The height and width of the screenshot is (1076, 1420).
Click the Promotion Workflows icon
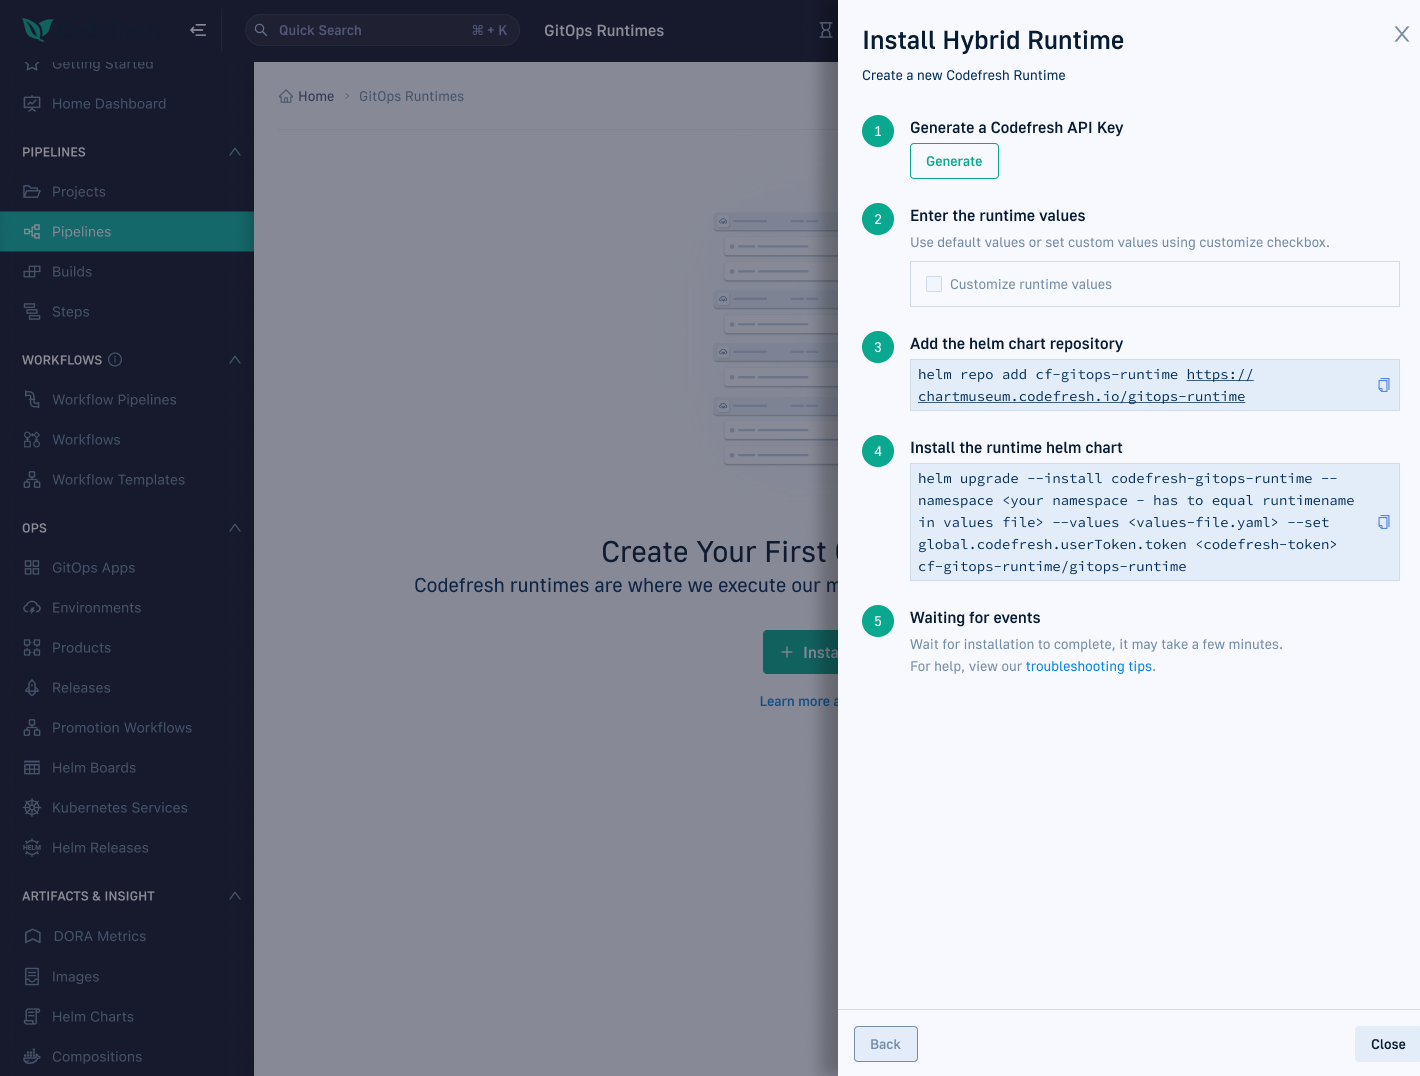pyautogui.click(x=32, y=728)
